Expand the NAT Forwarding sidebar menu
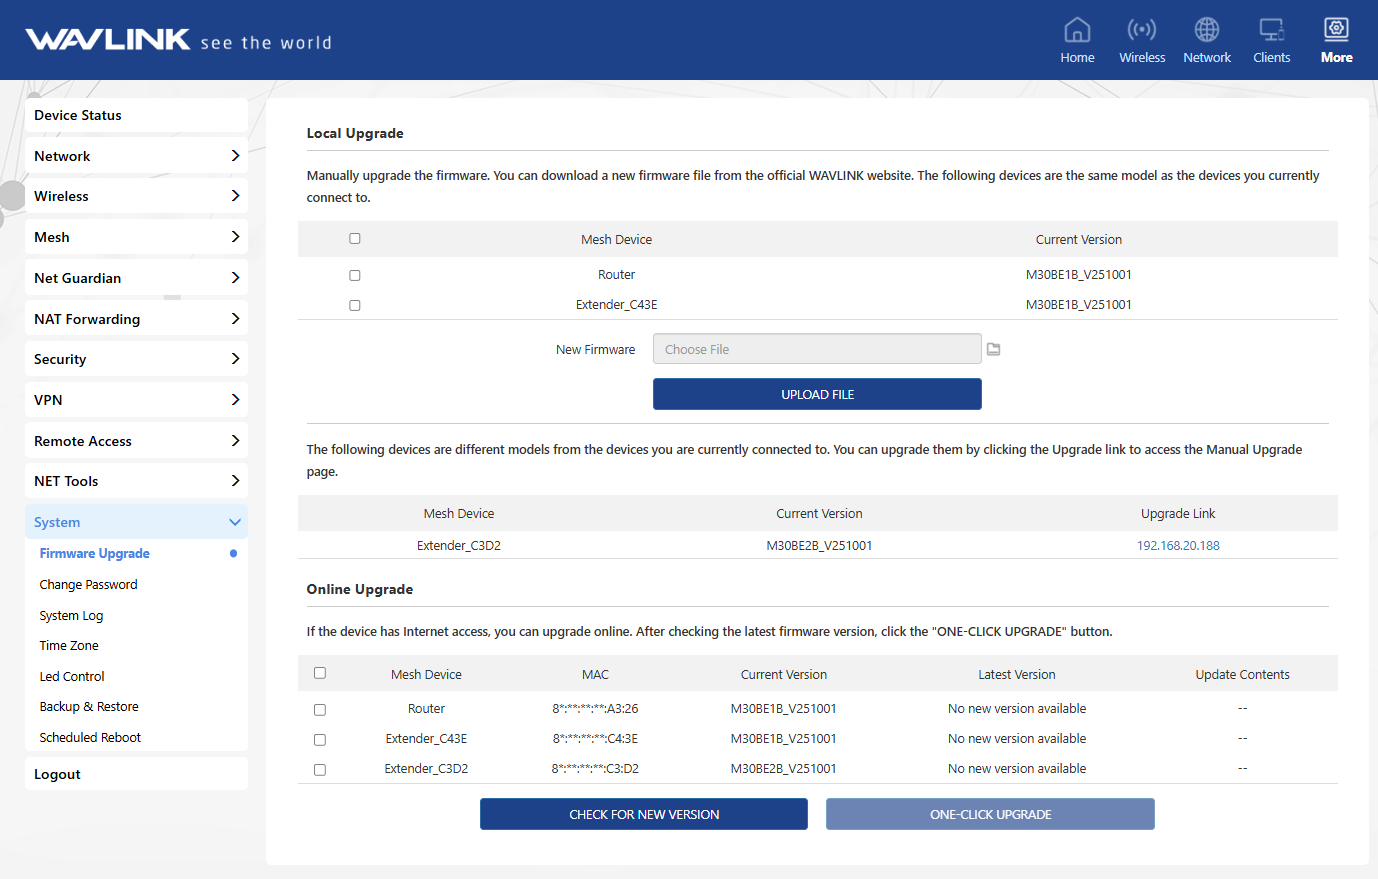Screen dimensions: 1378x879 (136, 319)
